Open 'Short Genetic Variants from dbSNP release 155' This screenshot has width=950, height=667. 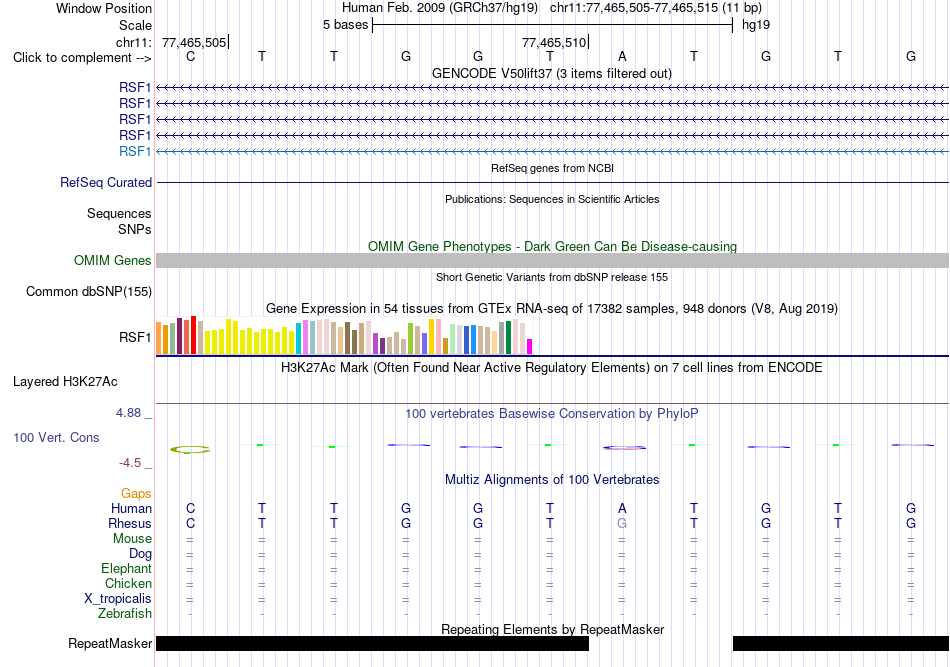552,277
